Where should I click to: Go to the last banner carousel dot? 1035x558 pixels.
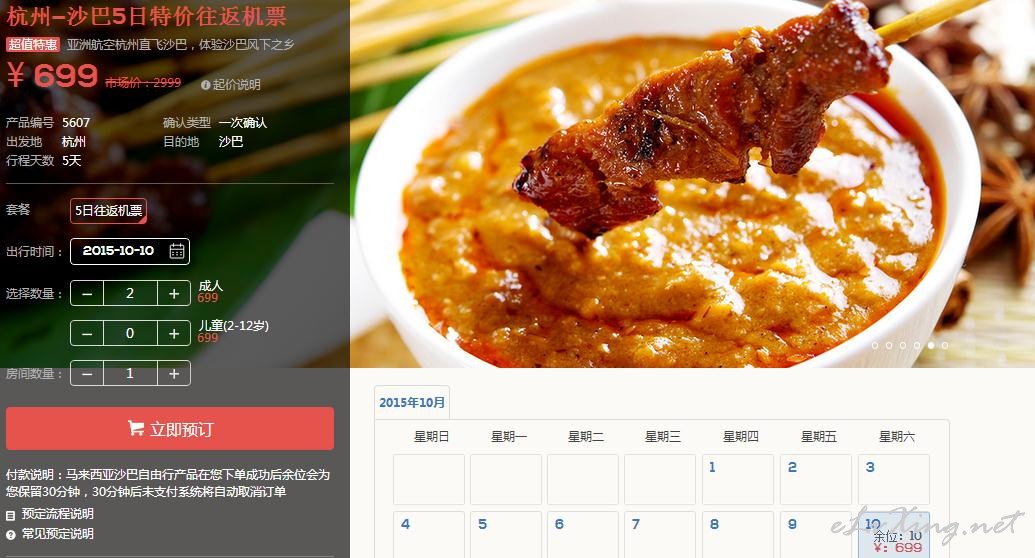[945, 345]
